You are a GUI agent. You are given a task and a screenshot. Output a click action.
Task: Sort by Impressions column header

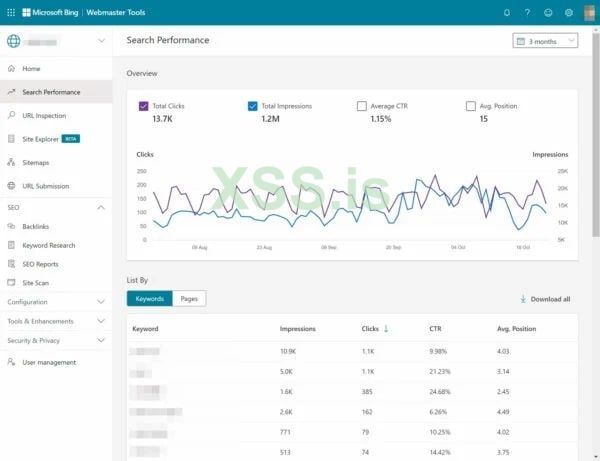click(x=298, y=329)
